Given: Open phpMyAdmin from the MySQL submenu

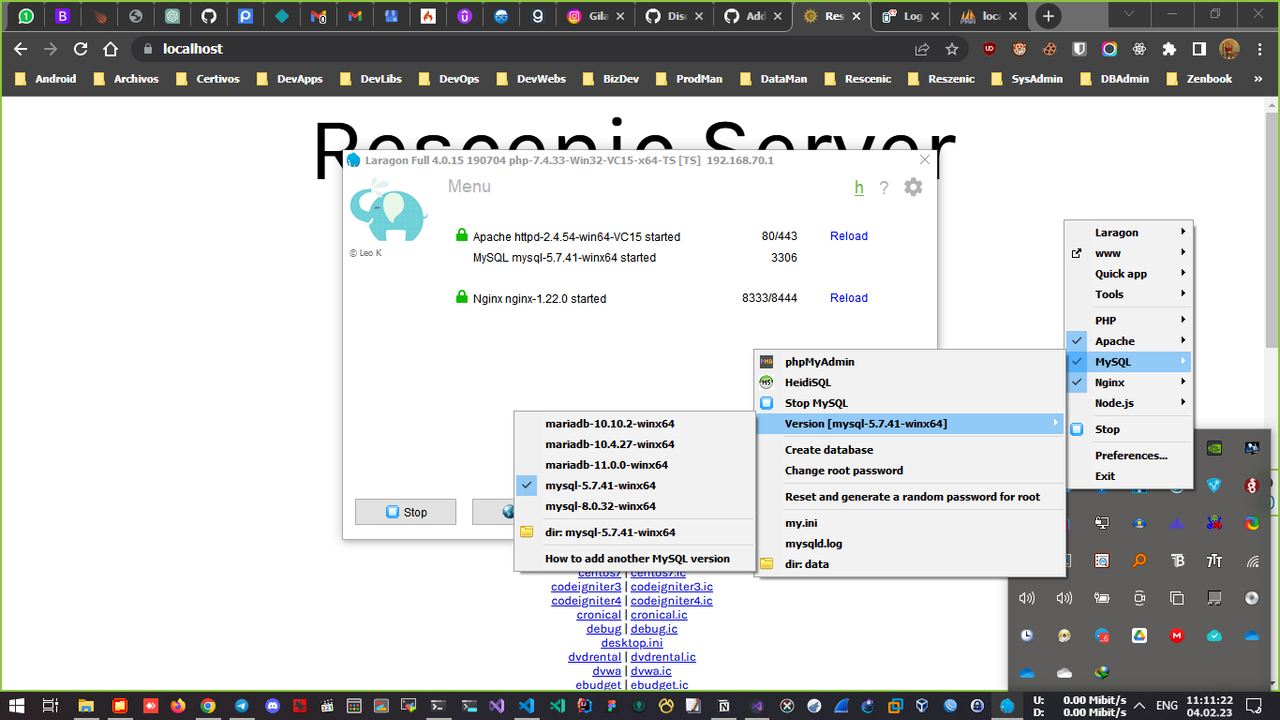Looking at the screenshot, I should click(x=908, y=362).
